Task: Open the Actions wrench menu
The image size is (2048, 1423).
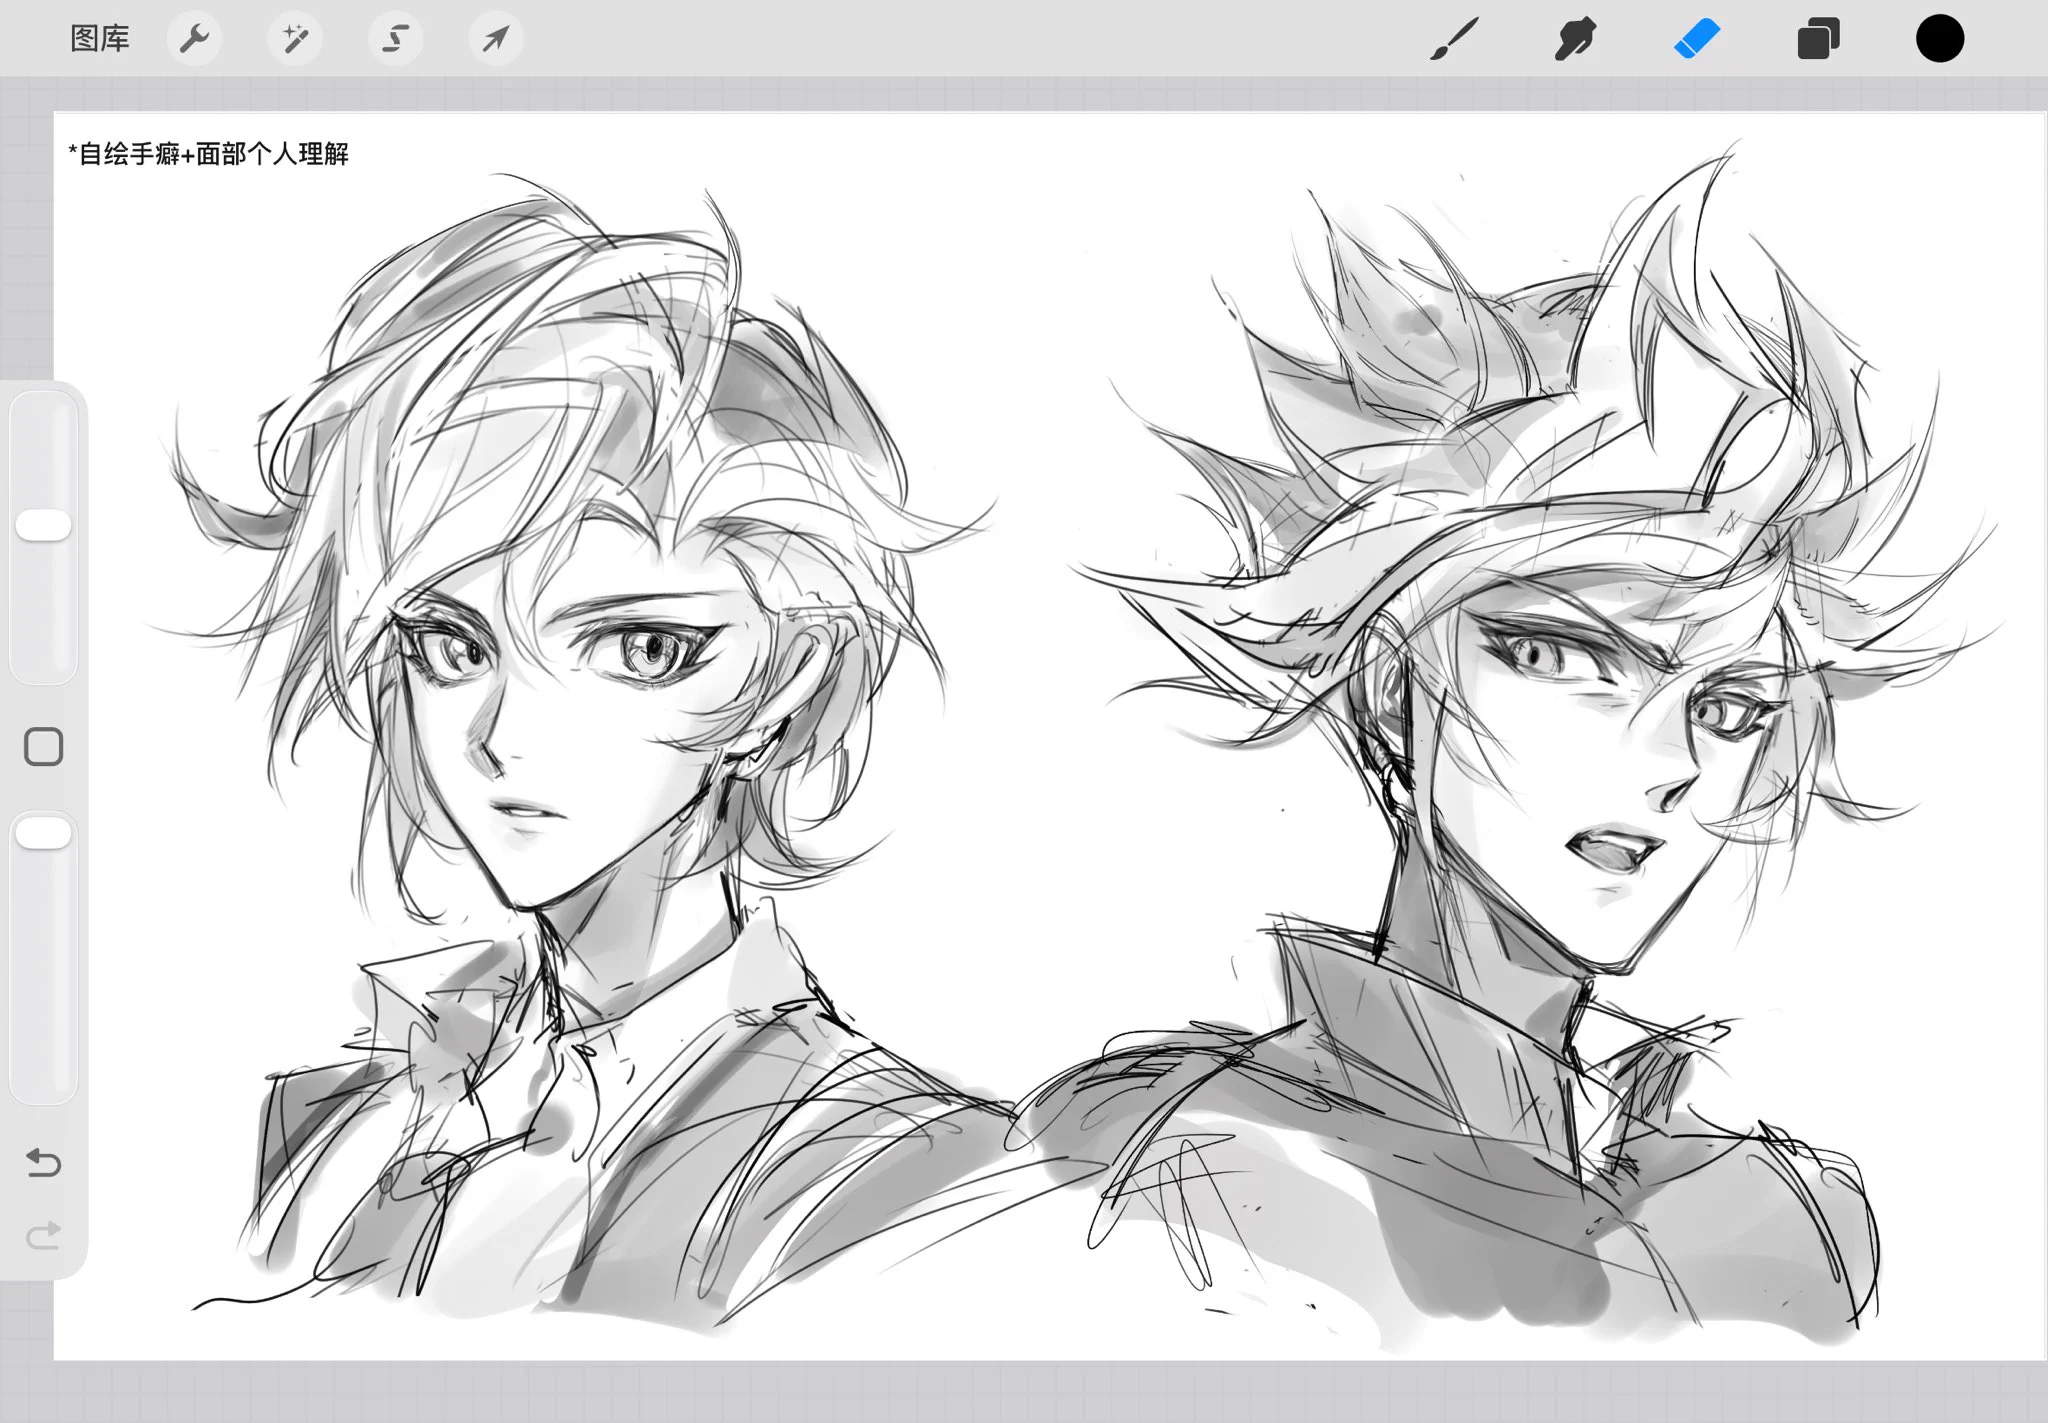Action: [x=194, y=39]
